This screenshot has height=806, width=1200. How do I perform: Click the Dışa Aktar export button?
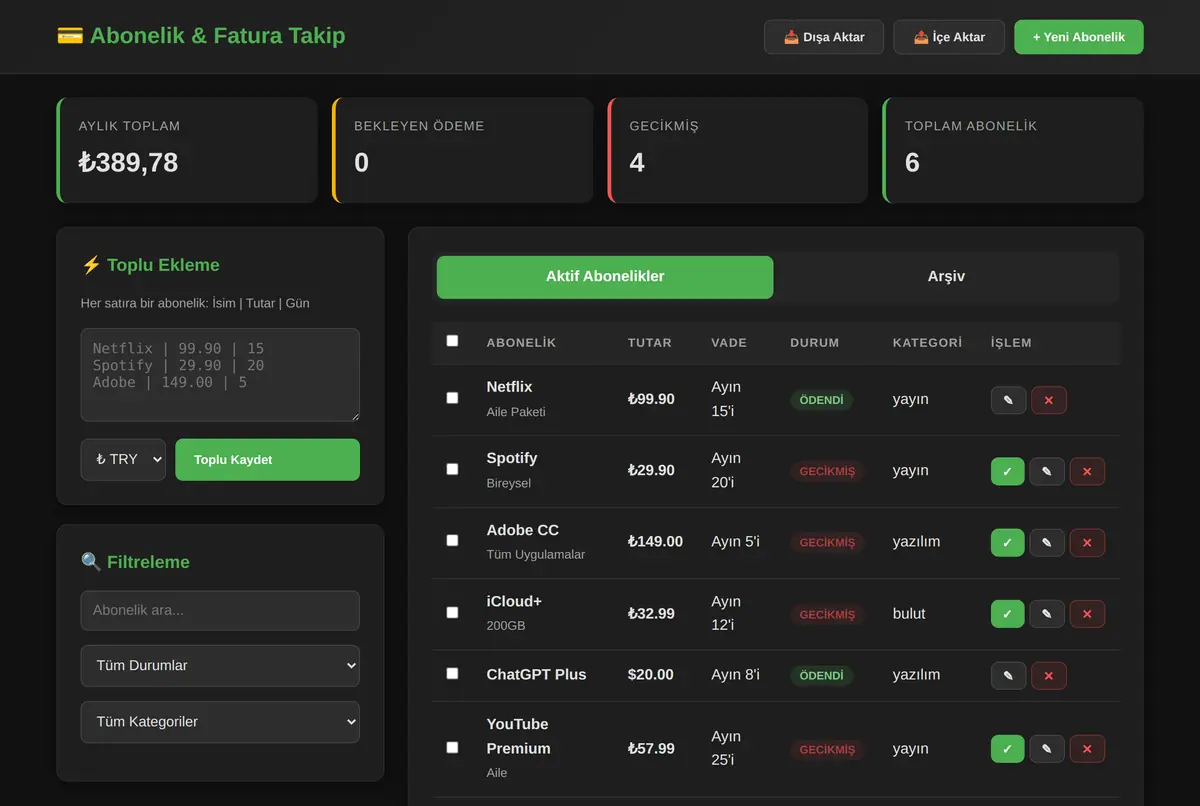(824, 37)
